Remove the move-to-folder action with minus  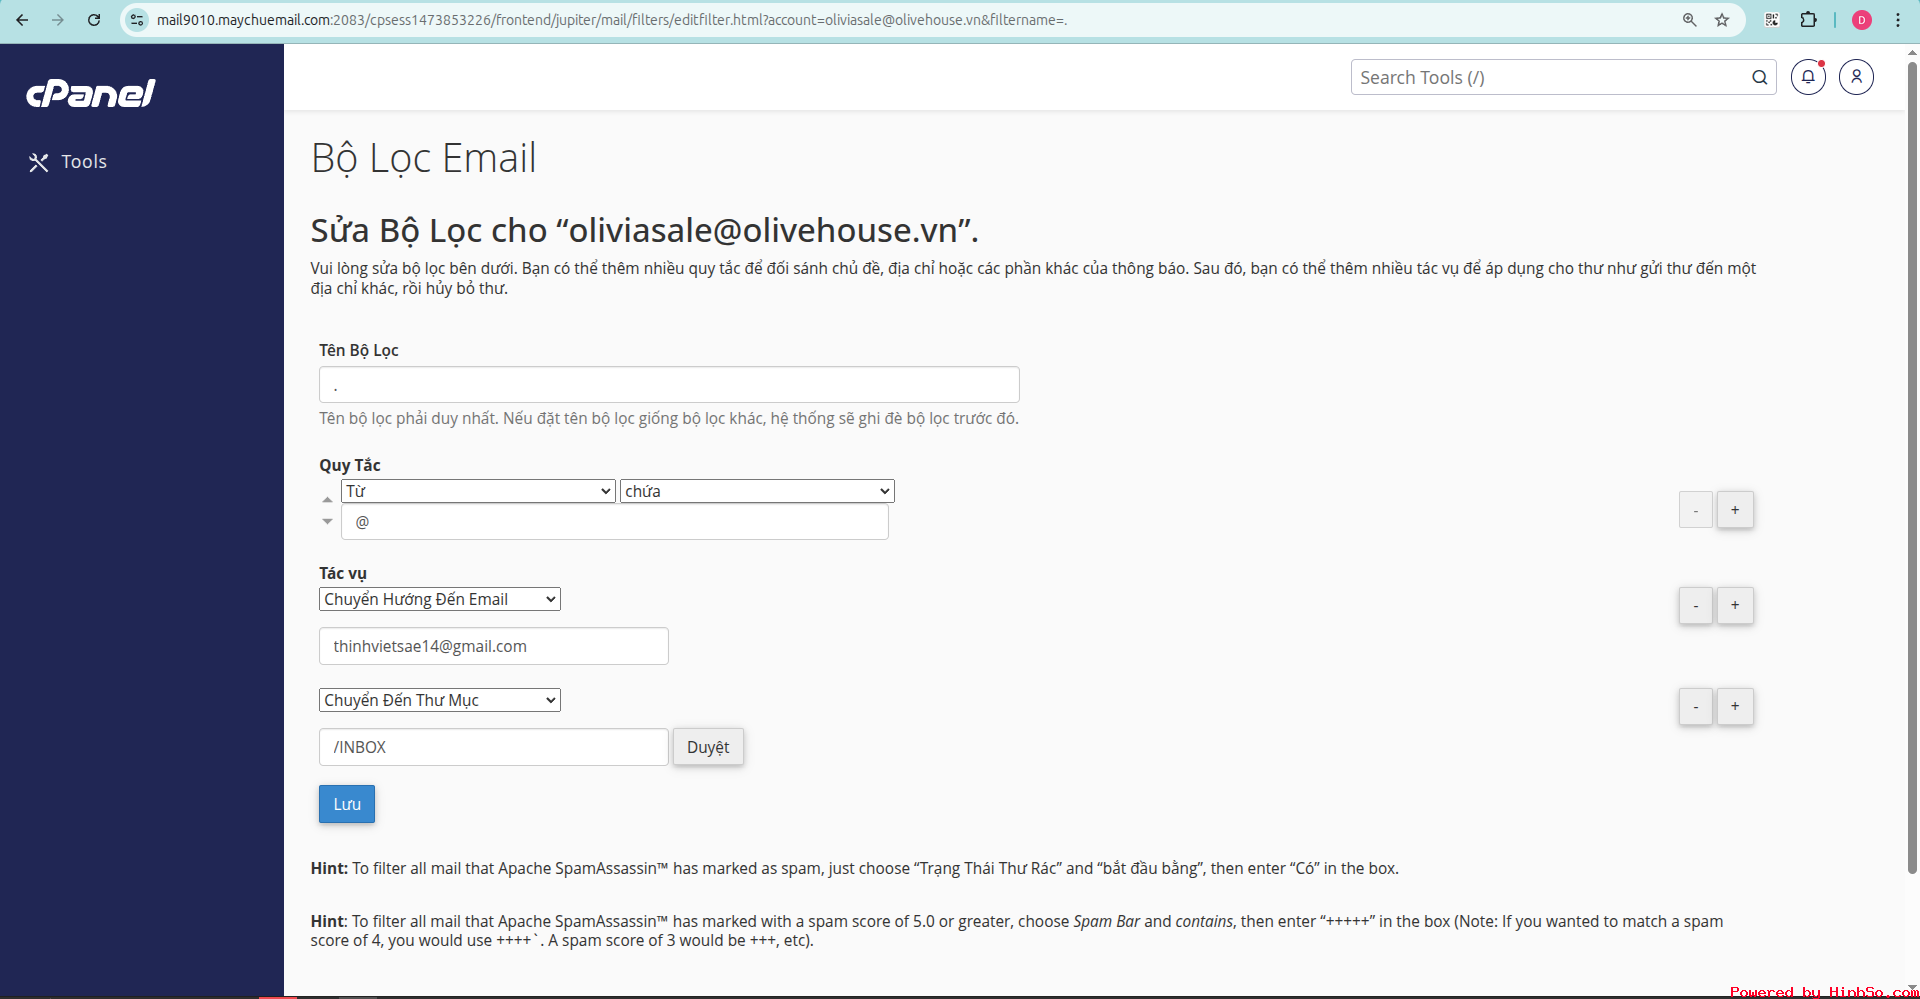1696,706
